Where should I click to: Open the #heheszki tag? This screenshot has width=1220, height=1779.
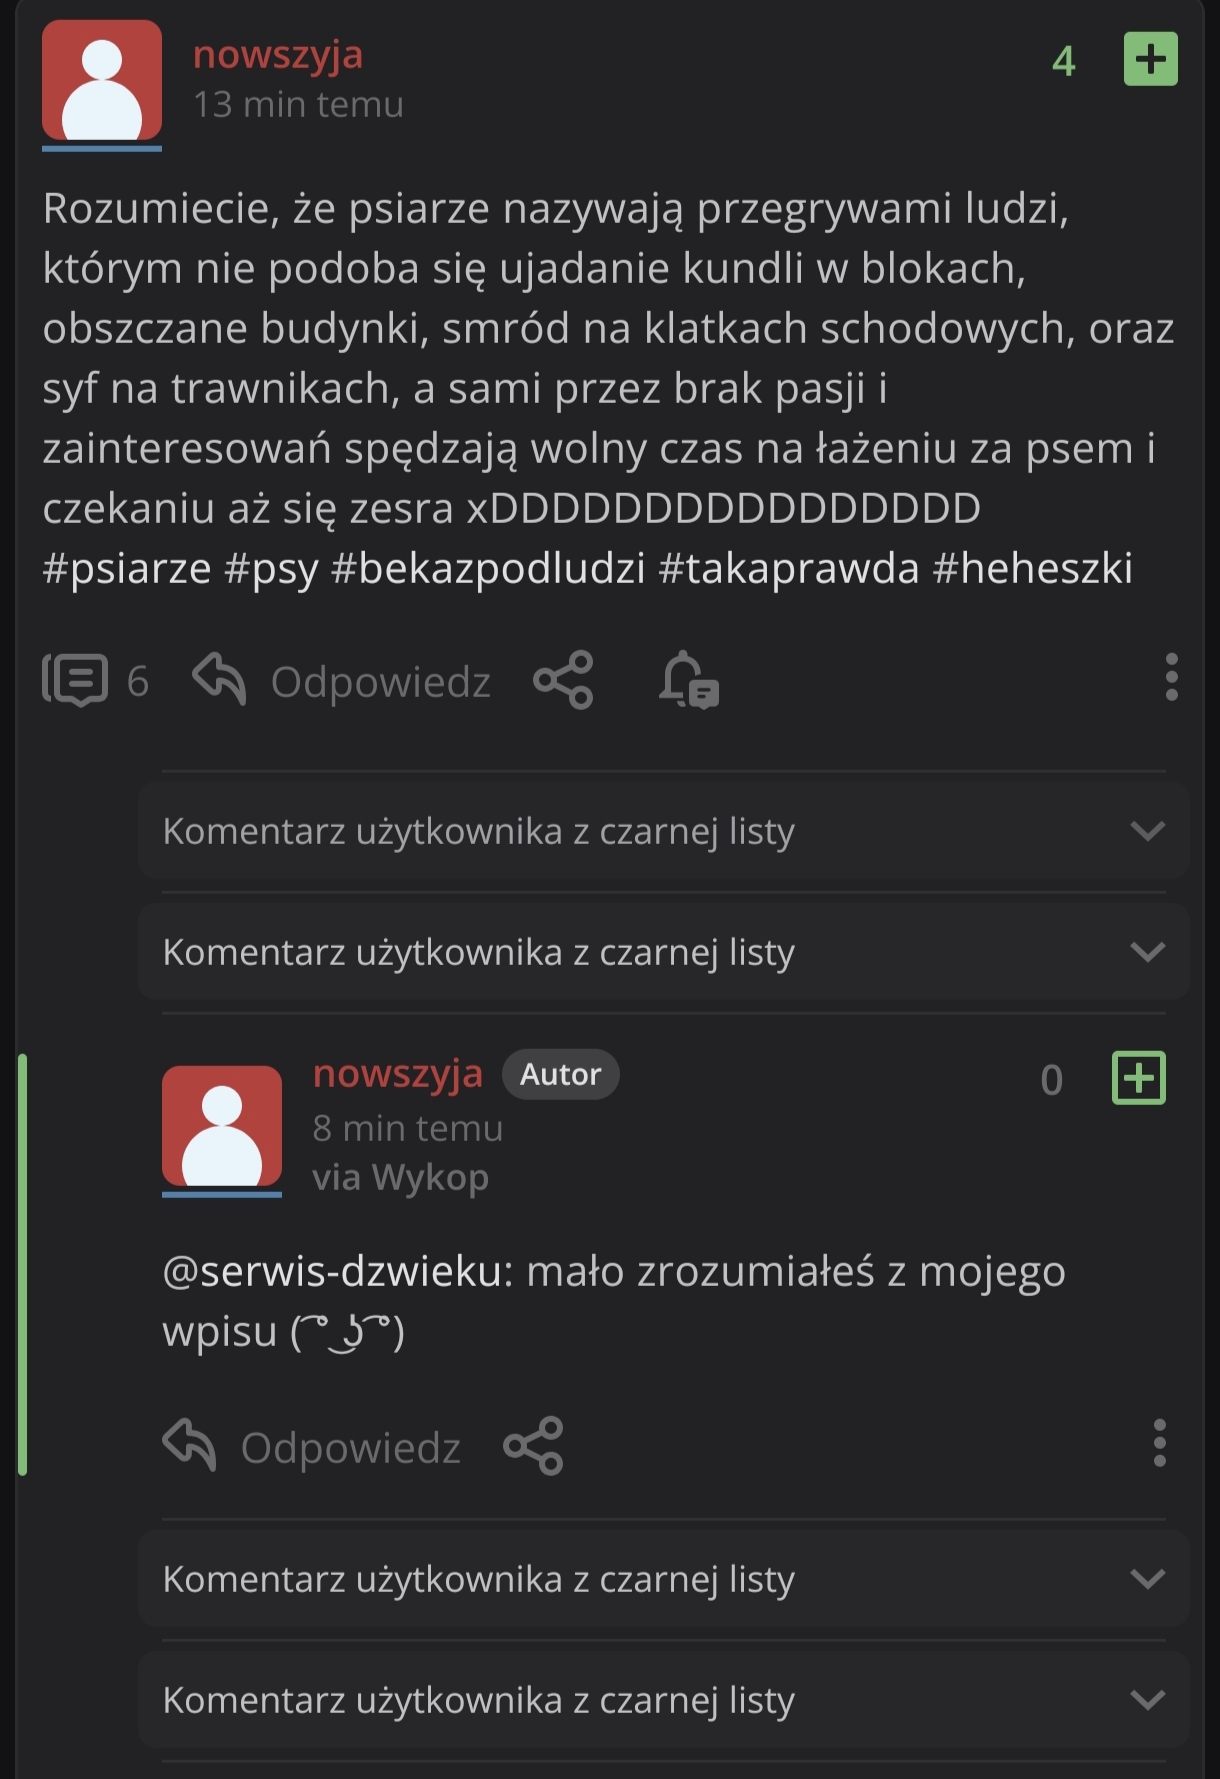point(1032,568)
